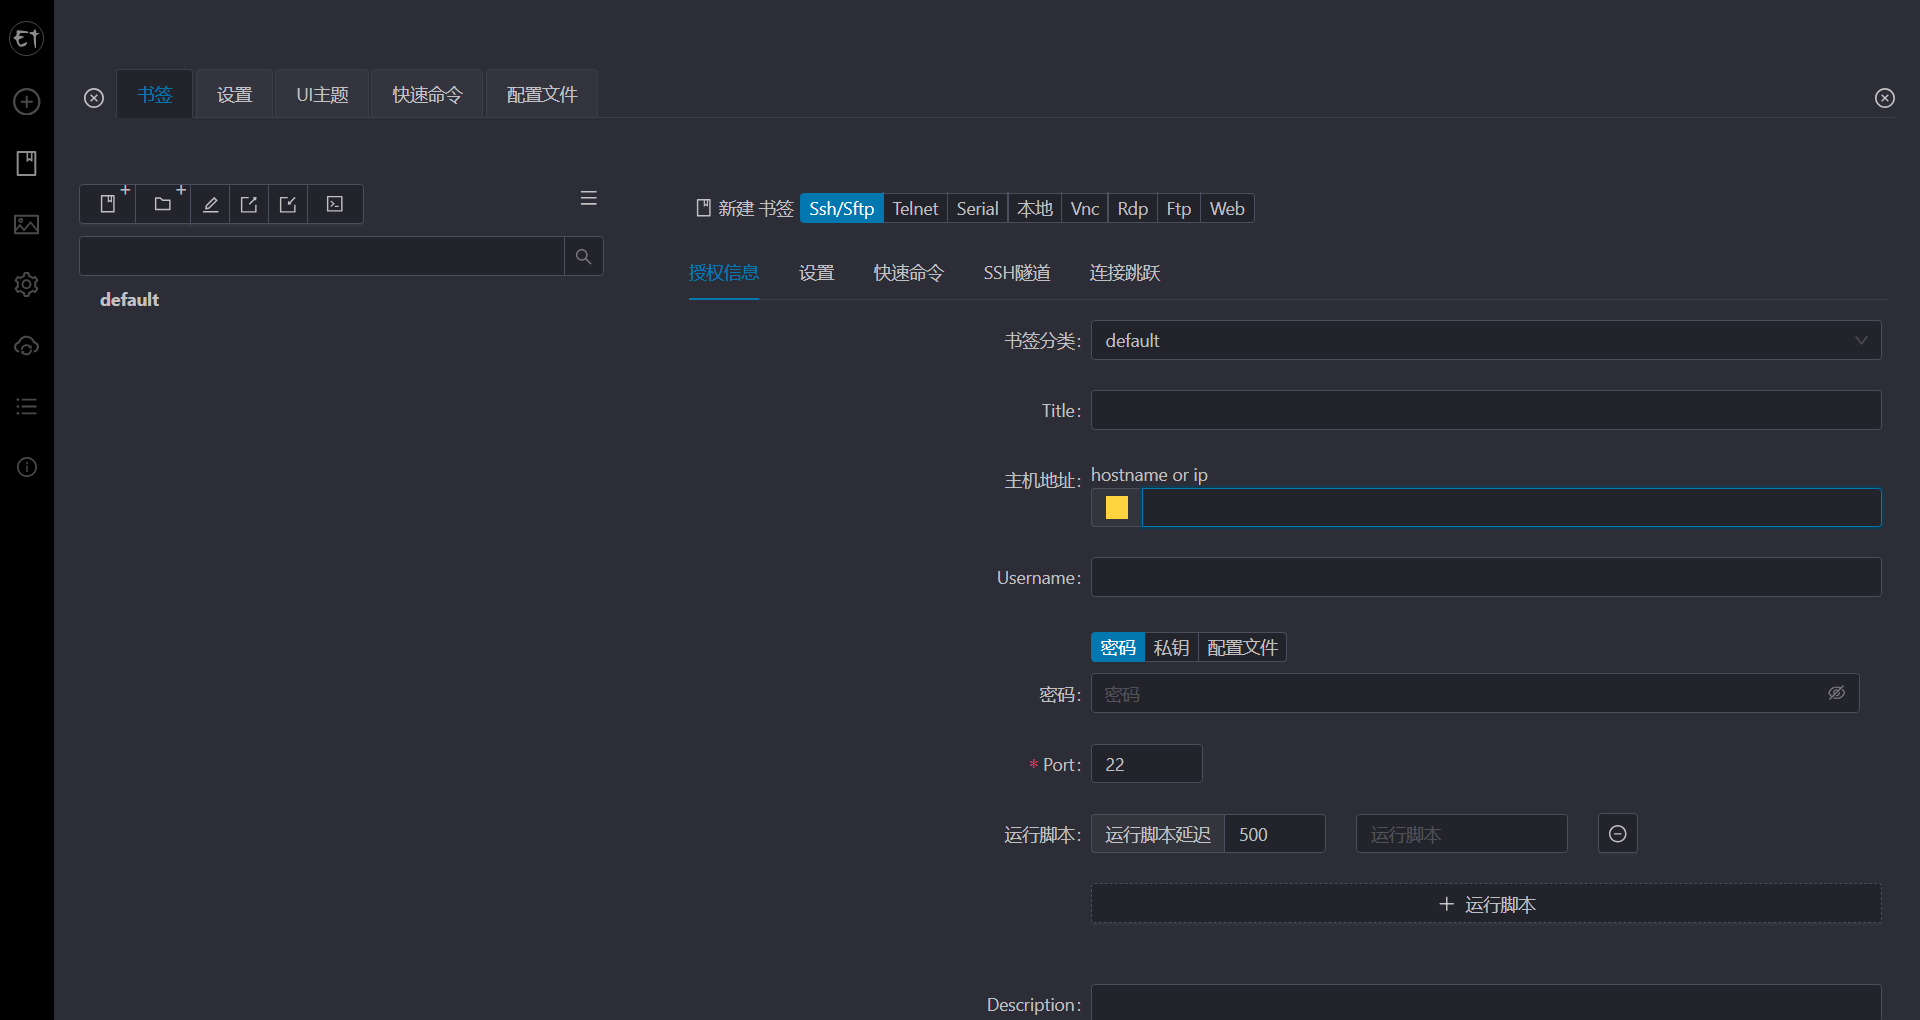Viewport: 1920px width, 1020px height.
Task: Click the bookmark search magnifier button
Action: 584,257
